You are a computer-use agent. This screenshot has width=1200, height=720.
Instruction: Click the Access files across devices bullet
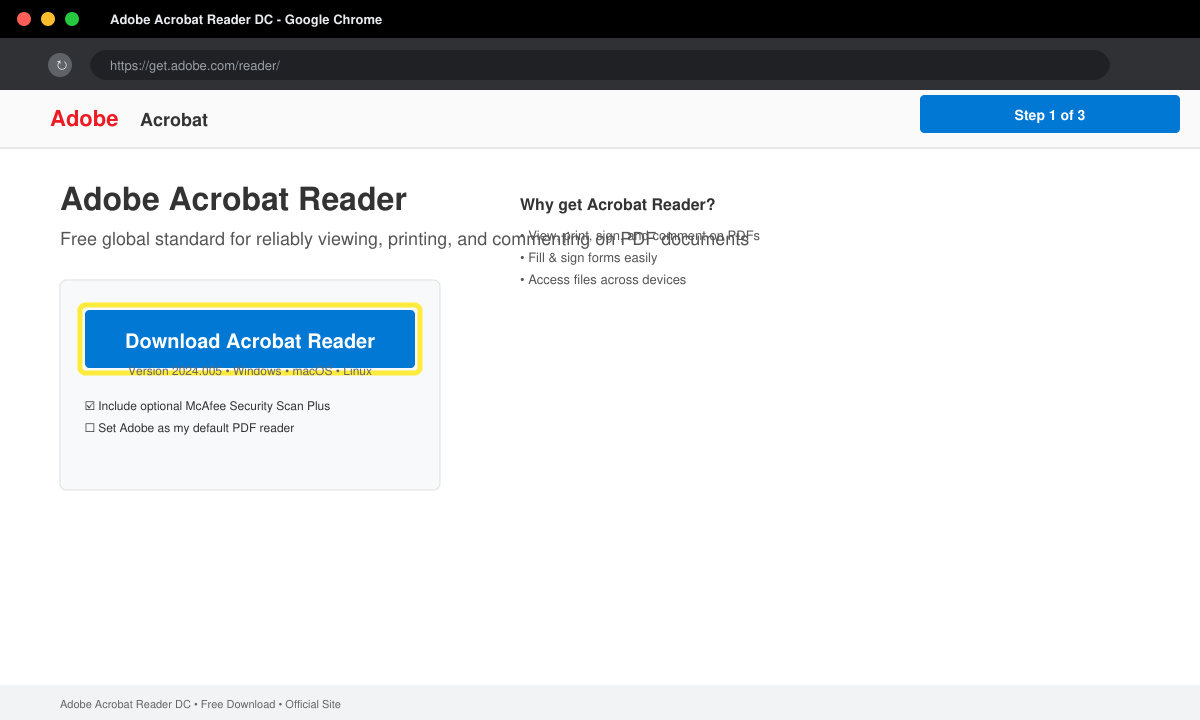[x=603, y=280]
